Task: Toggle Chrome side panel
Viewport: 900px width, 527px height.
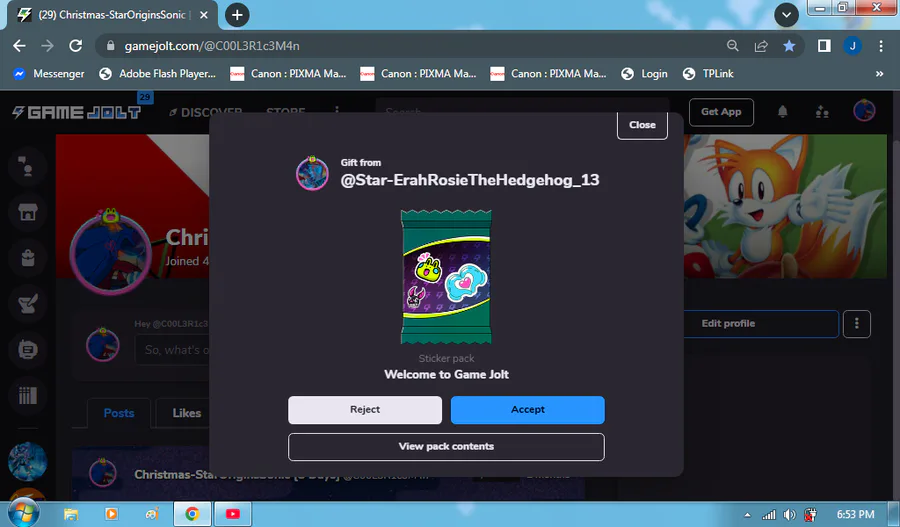Action: click(x=824, y=46)
